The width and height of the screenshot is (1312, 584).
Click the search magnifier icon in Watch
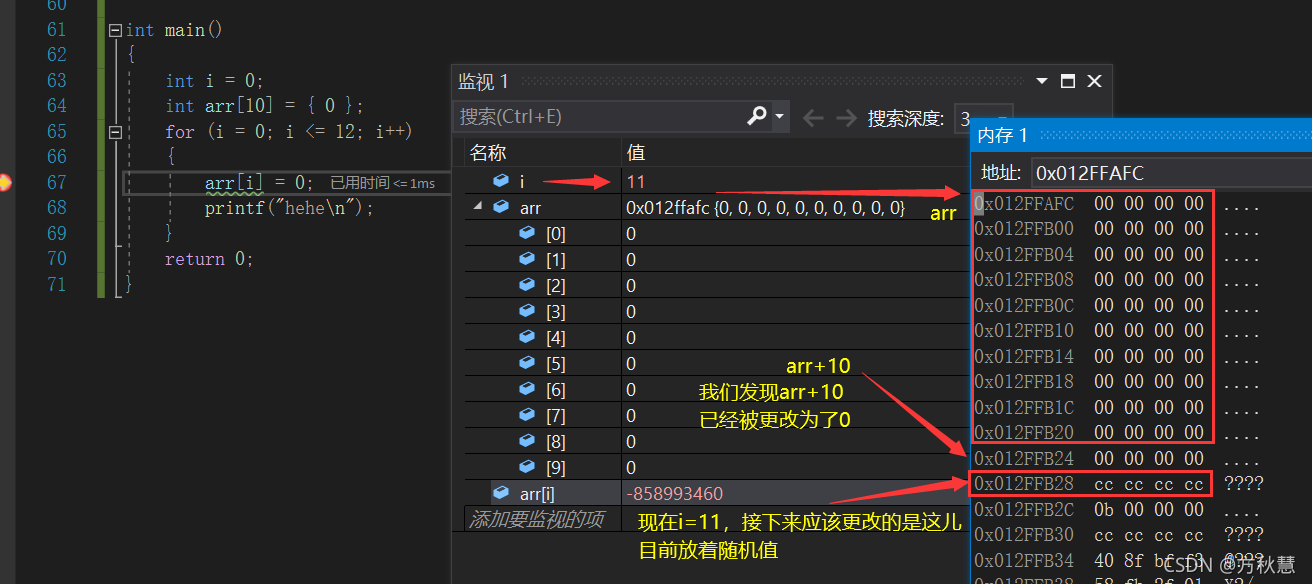pos(757,117)
